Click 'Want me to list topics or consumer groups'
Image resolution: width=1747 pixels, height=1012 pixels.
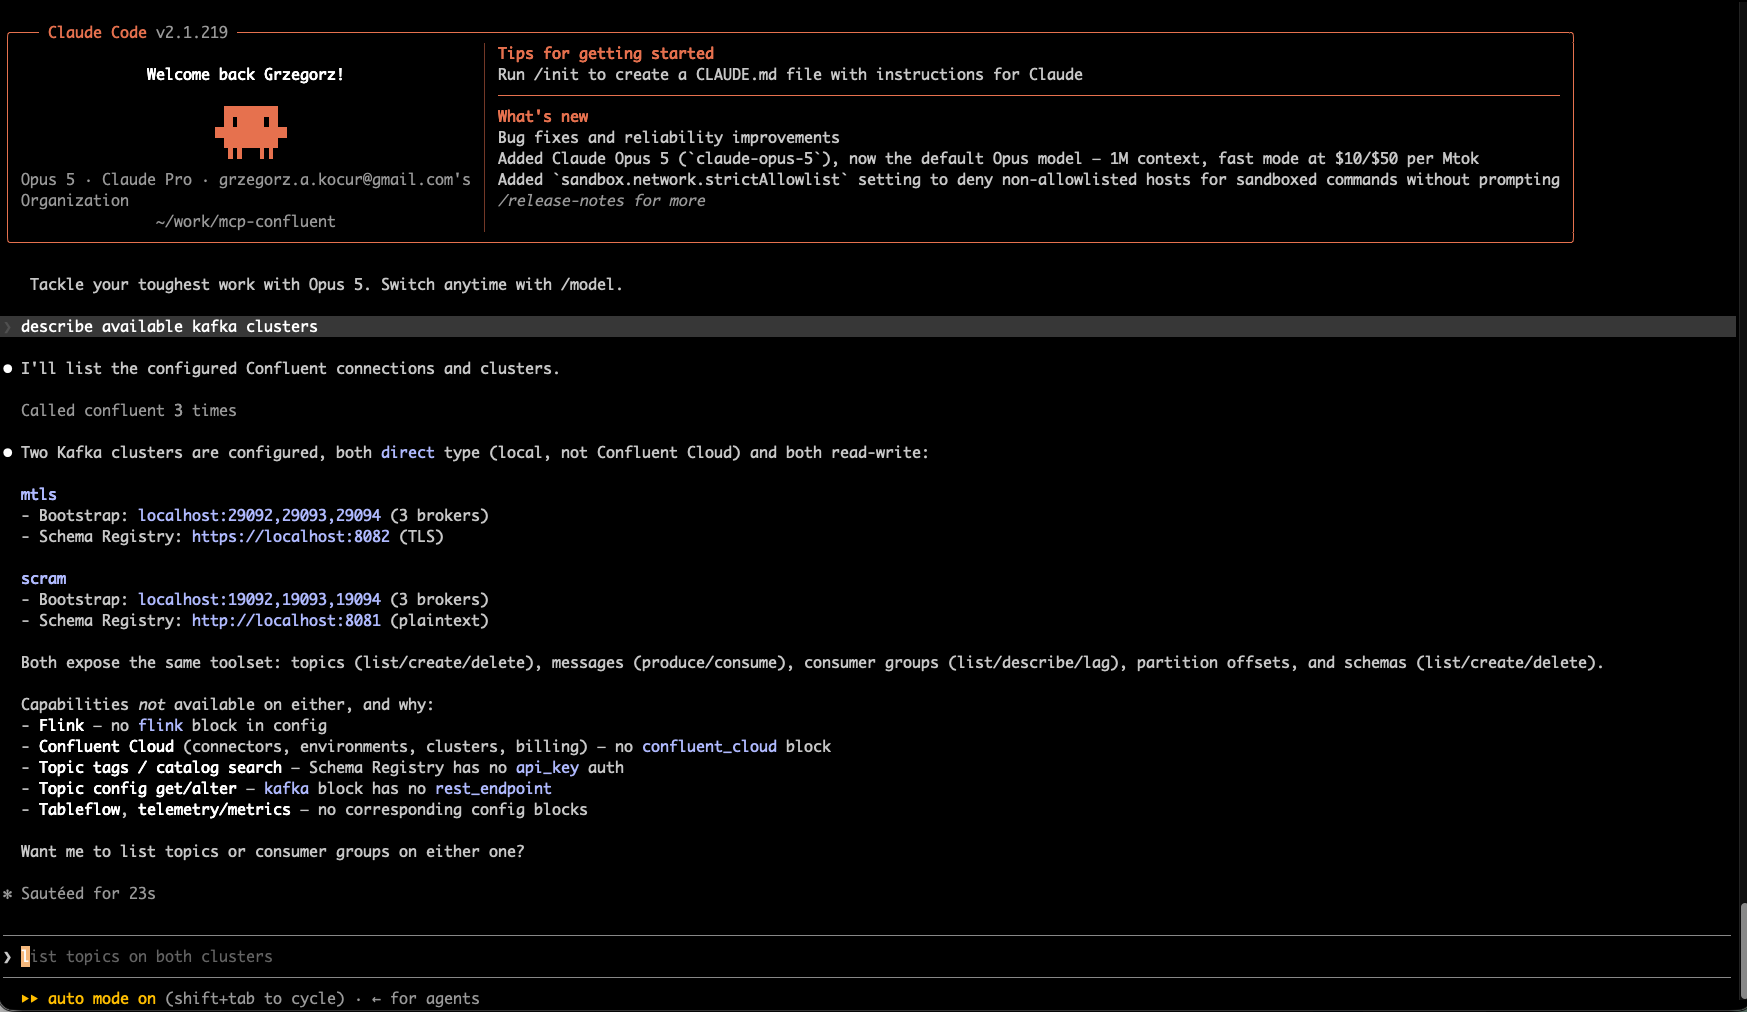pos(273,852)
